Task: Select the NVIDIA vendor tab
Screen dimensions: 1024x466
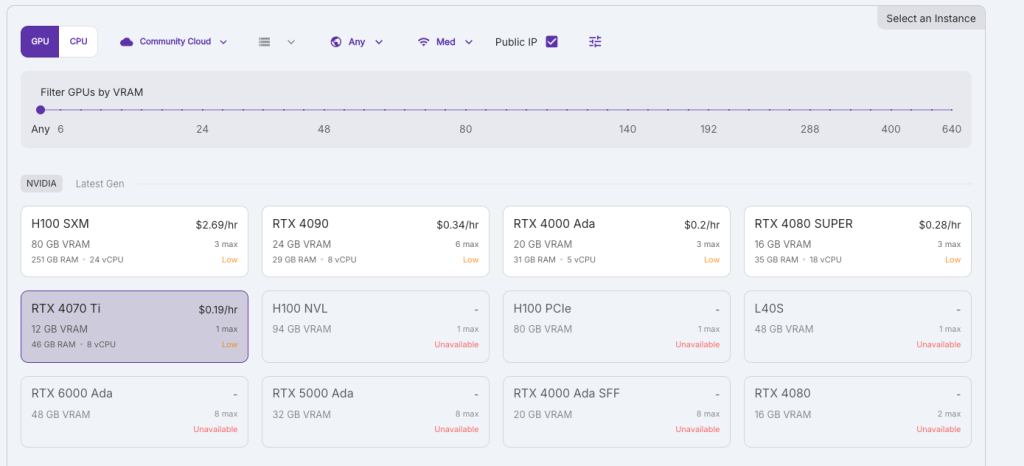Action: click(42, 184)
